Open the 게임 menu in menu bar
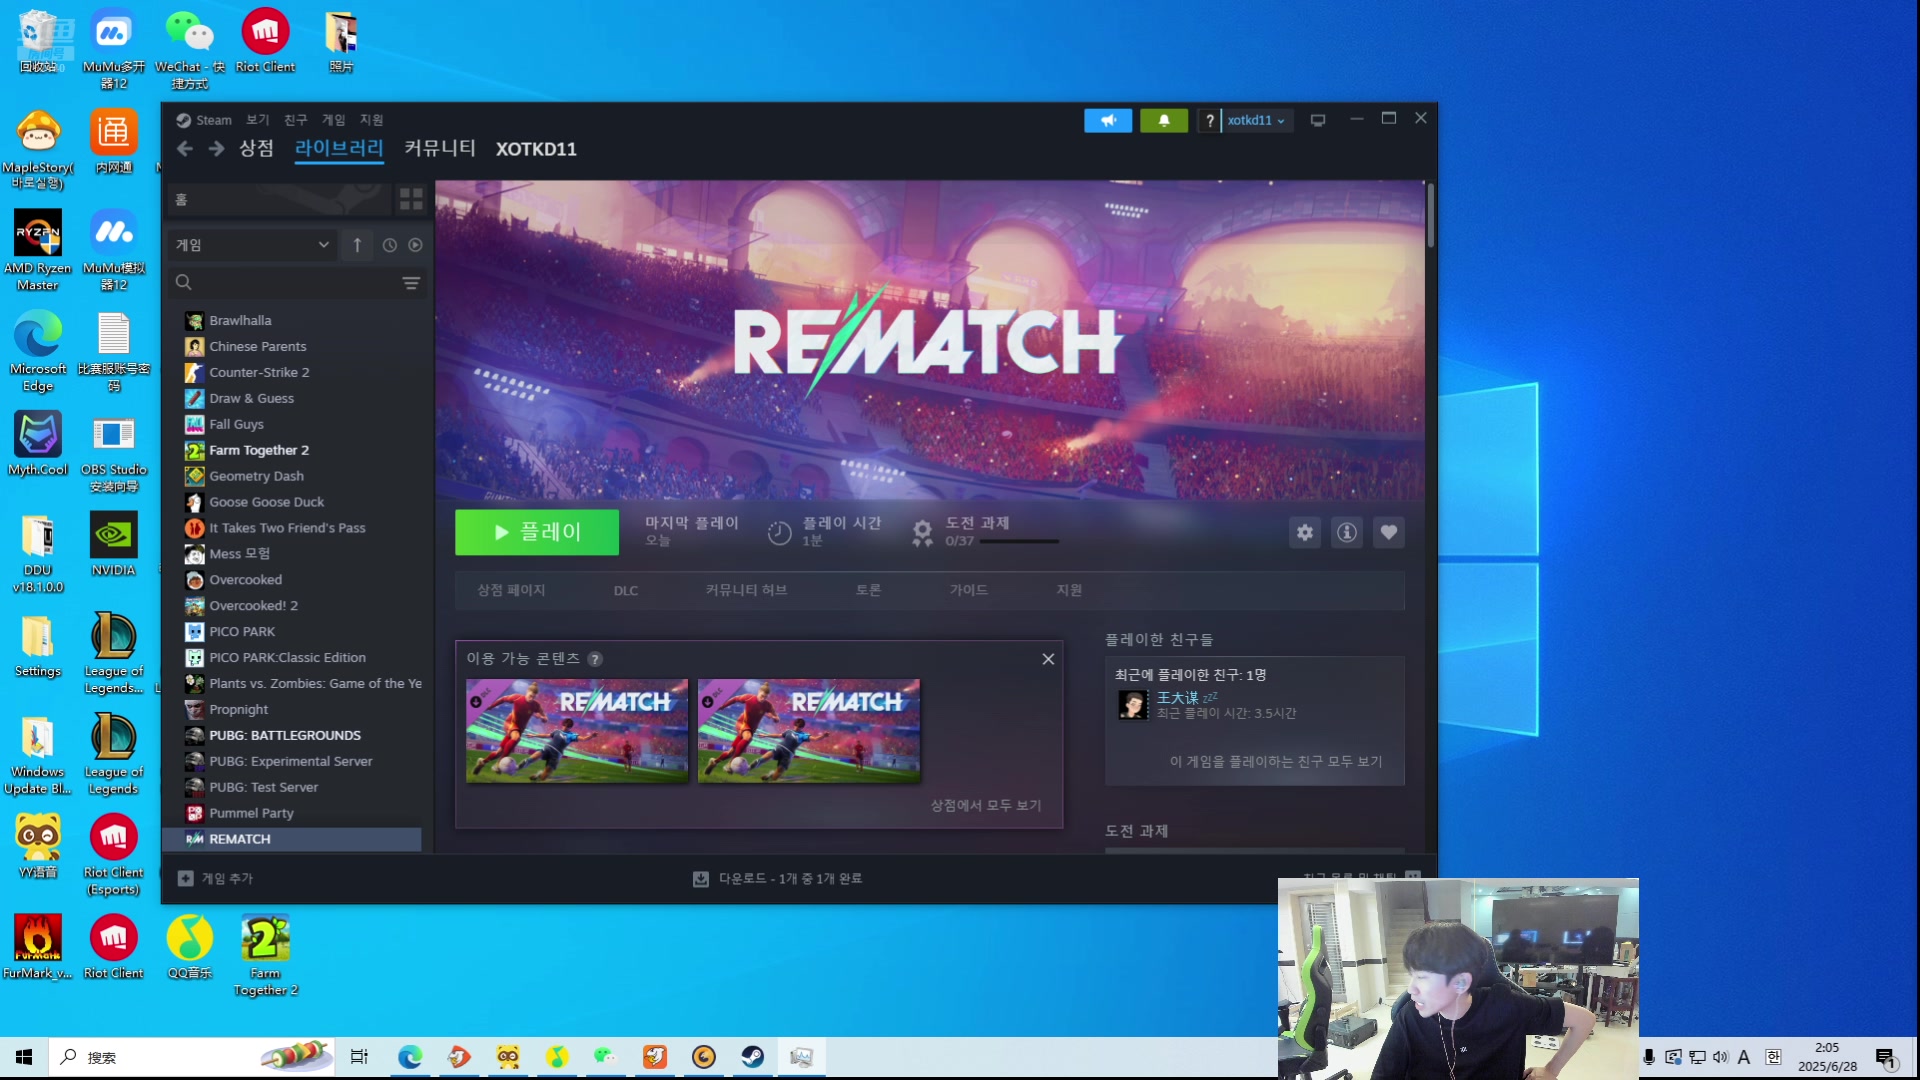Screen dimensions: 1920x1080 [333, 120]
